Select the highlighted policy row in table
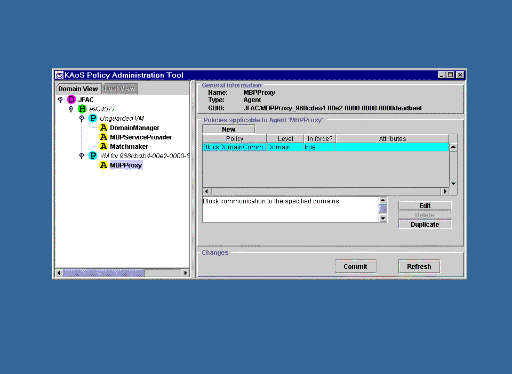 (326, 147)
